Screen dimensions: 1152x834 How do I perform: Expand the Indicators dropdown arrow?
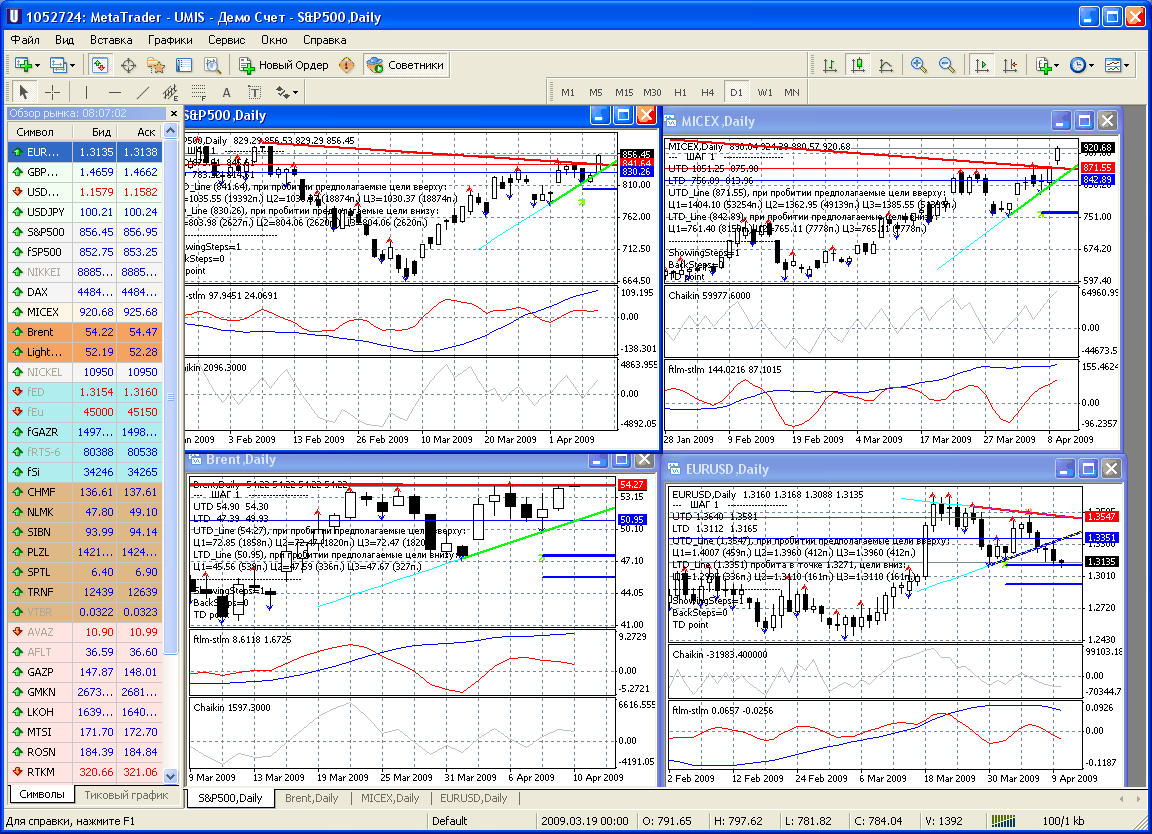pyautogui.click(x=1056, y=66)
